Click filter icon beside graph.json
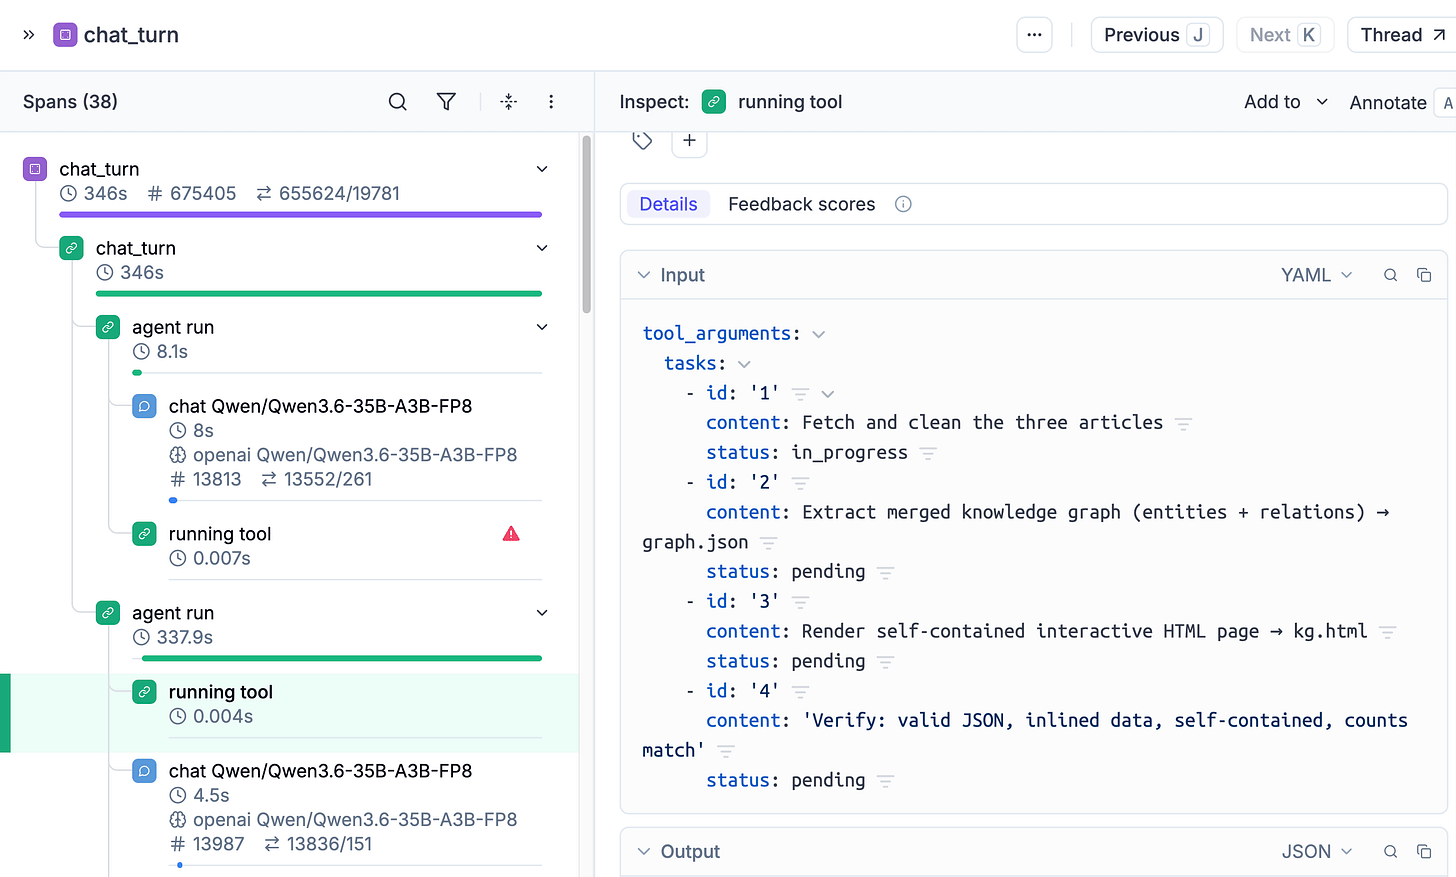This screenshot has width=1456, height=877. (x=768, y=543)
